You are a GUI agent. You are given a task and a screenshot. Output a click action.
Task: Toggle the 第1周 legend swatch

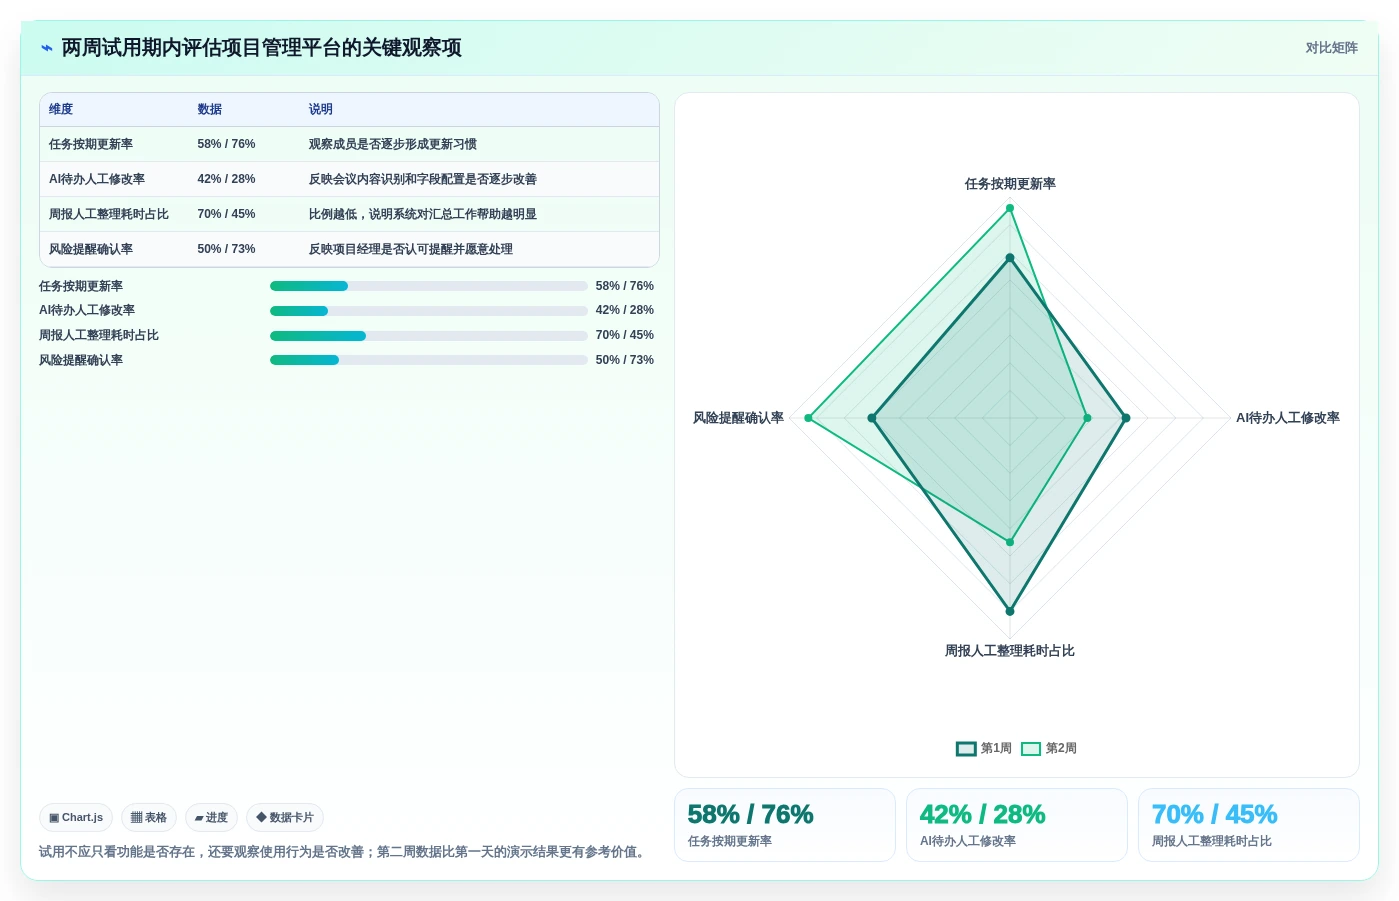[966, 749]
